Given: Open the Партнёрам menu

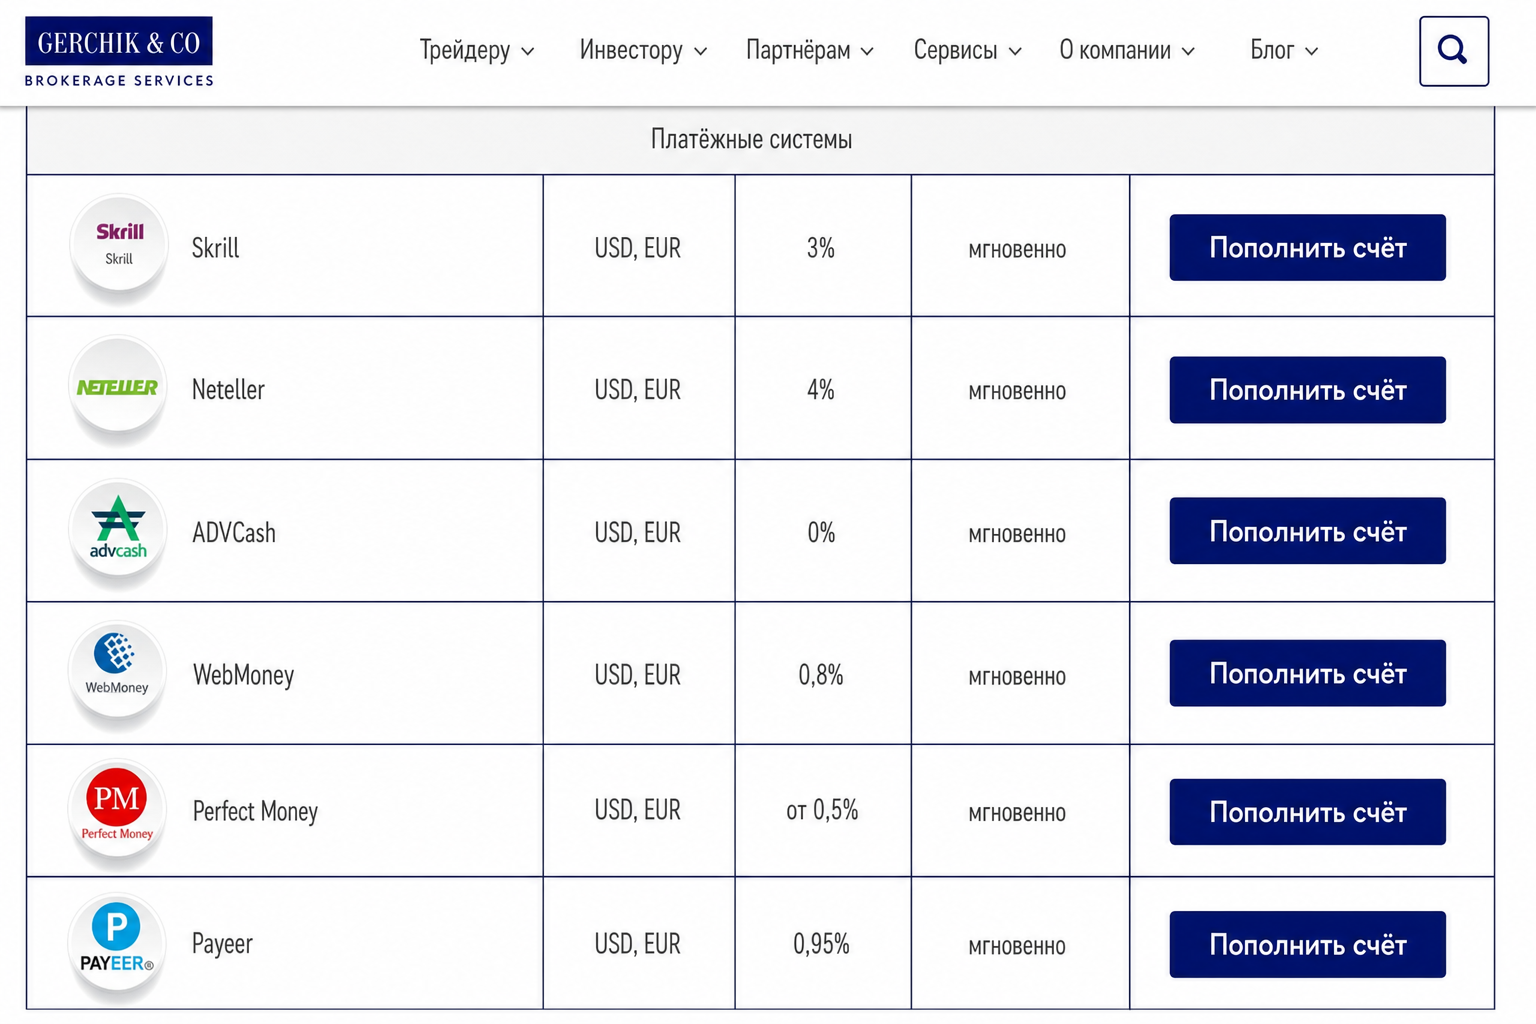Looking at the screenshot, I should [810, 50].
